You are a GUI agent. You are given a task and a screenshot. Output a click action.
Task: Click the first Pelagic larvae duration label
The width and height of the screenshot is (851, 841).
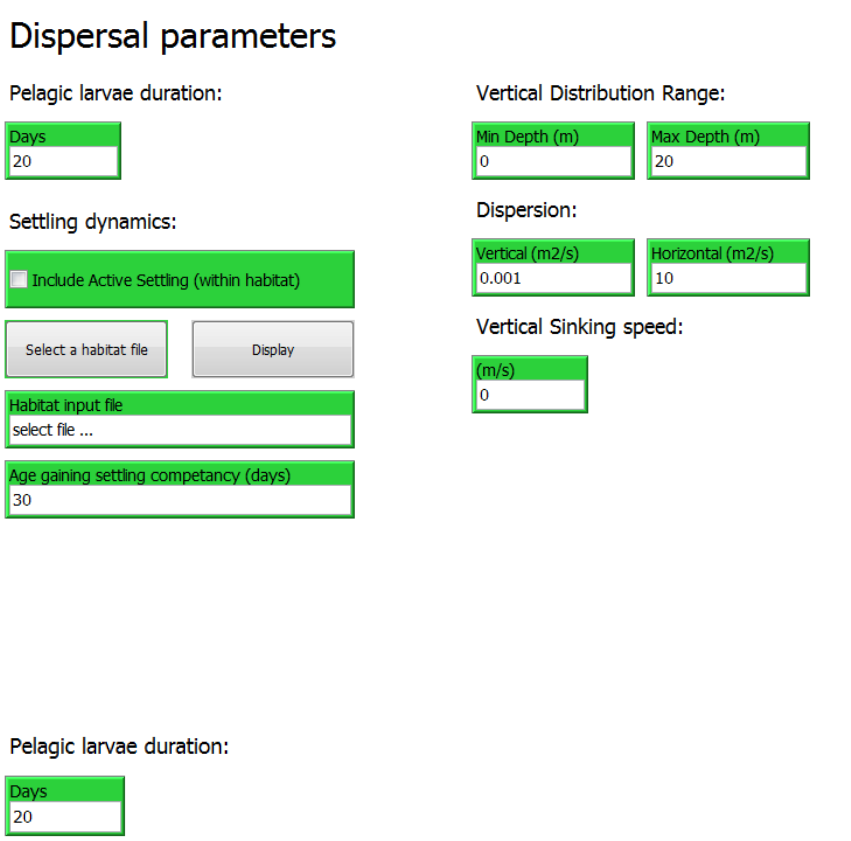tap(115, 94)
